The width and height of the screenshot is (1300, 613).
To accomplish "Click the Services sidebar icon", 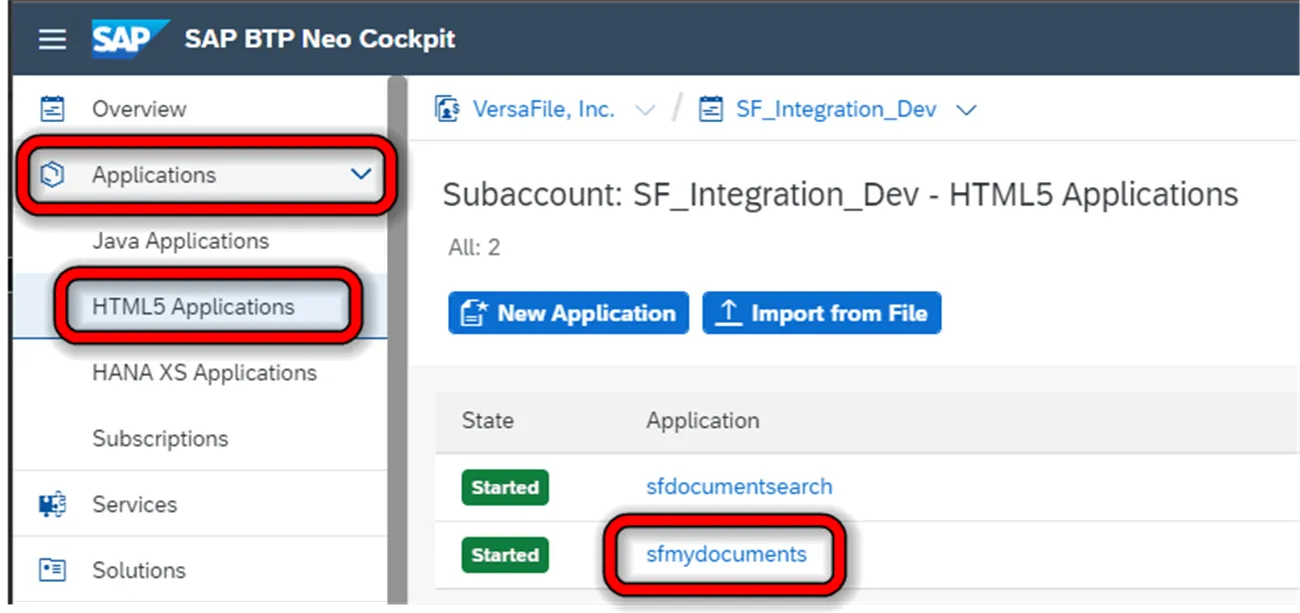I will tap(51, 504).
